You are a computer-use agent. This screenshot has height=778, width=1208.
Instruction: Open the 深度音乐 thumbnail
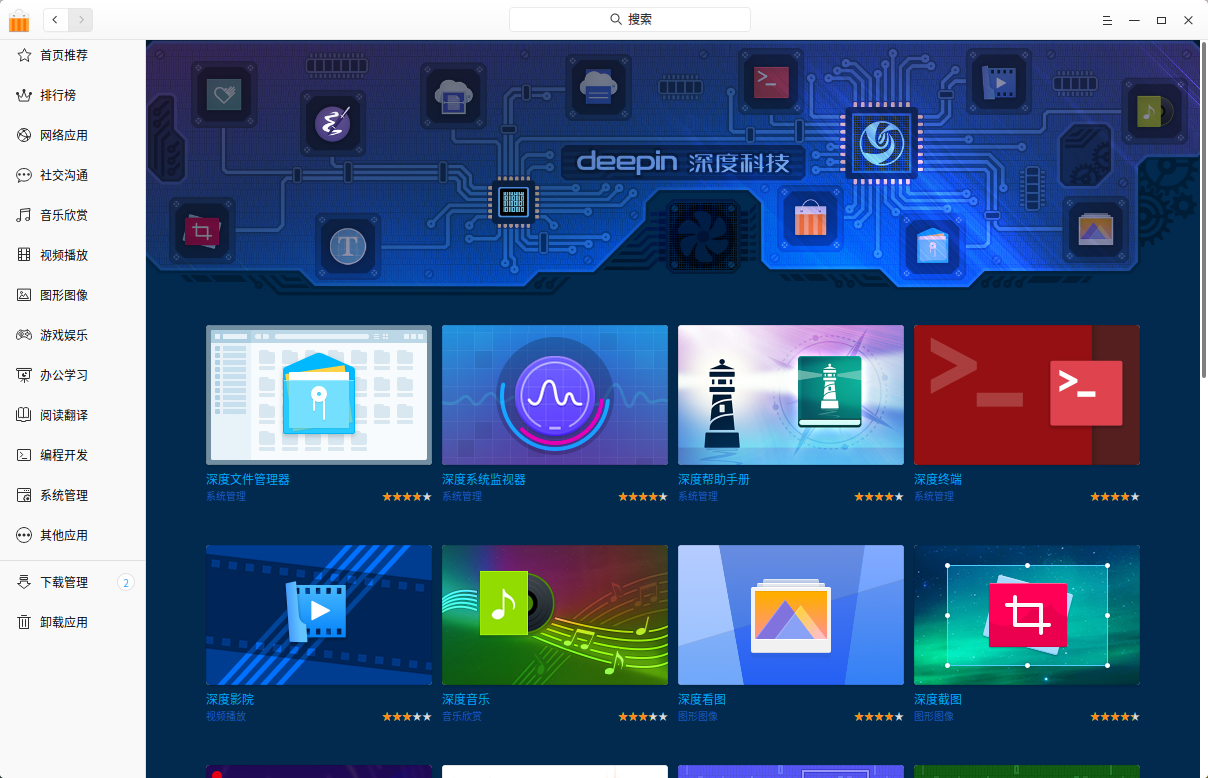pyautogui.click(x=555, y=615)
